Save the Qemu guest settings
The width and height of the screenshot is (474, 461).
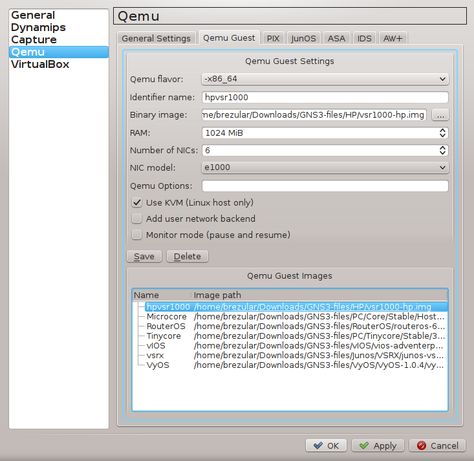pyautogui.click(x=144, y=256)
